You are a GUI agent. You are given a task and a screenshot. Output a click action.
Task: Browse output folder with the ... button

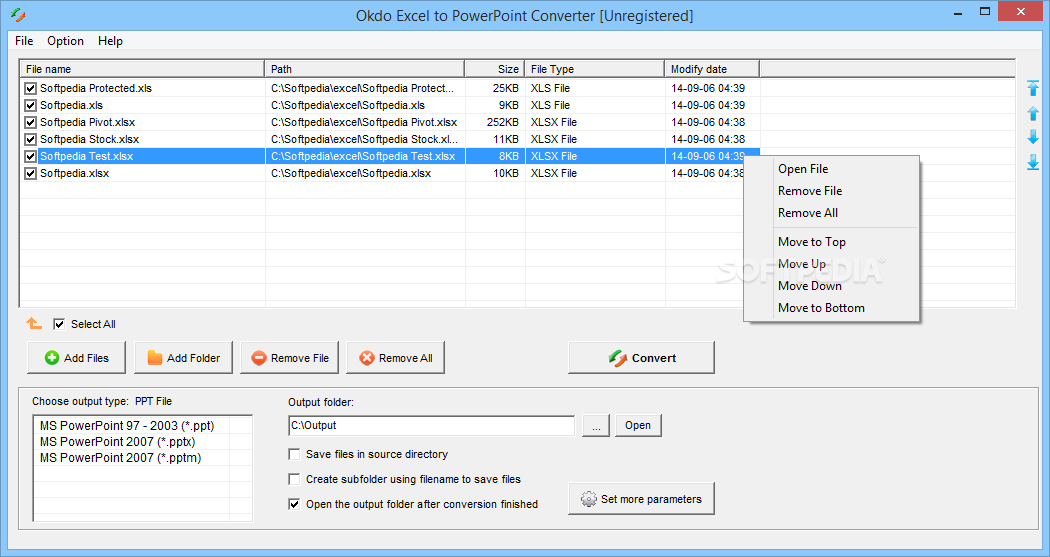click(596, 426)
